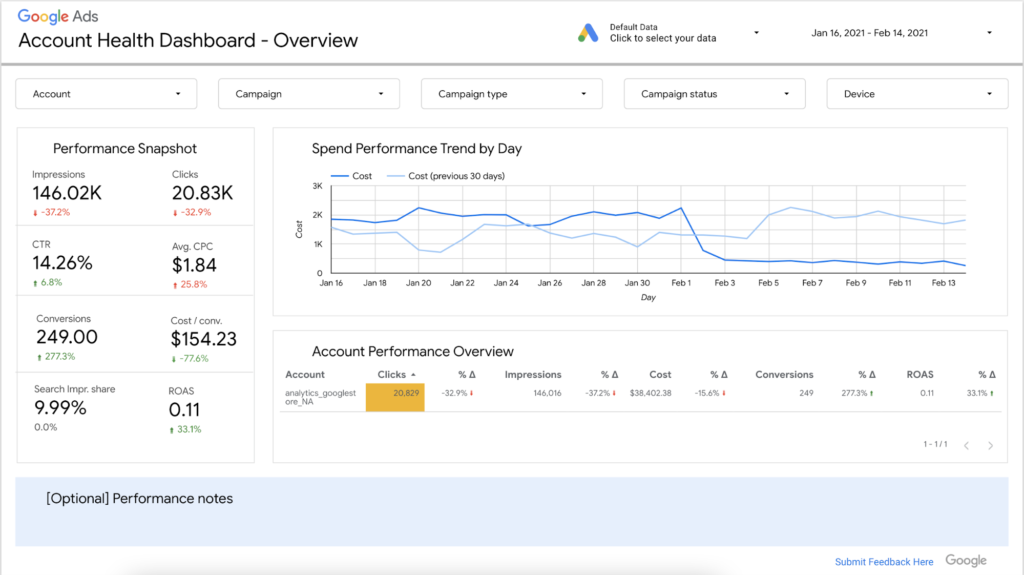This screenshot has width=1024, height=575.
Task: Expand the Campaign filter dropdown
Action: 309,94
